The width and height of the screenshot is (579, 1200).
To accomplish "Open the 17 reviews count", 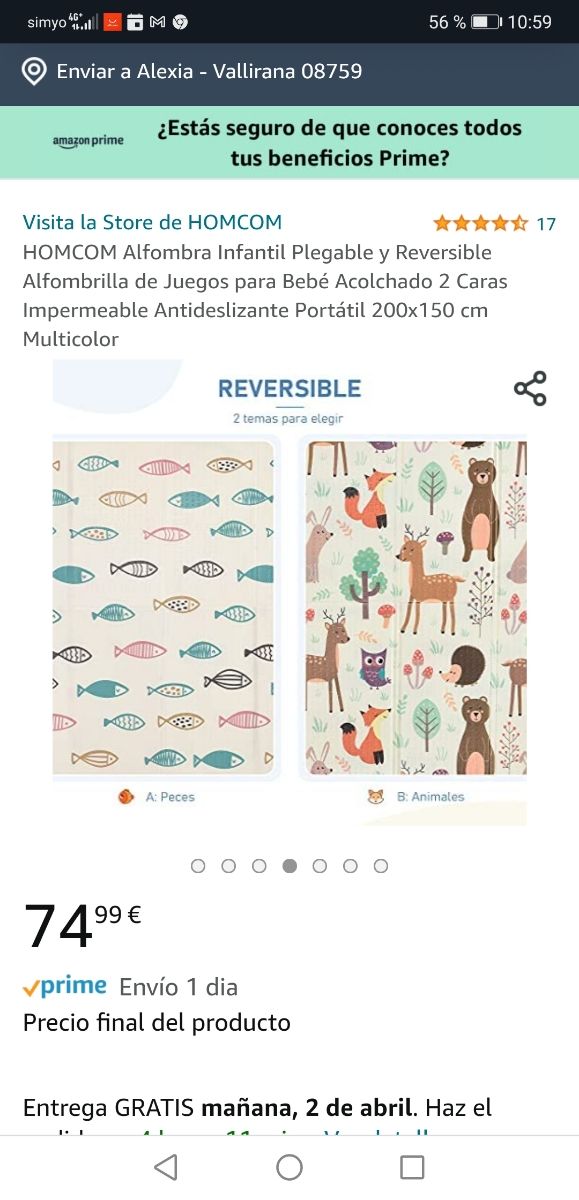I will [546, 224].
